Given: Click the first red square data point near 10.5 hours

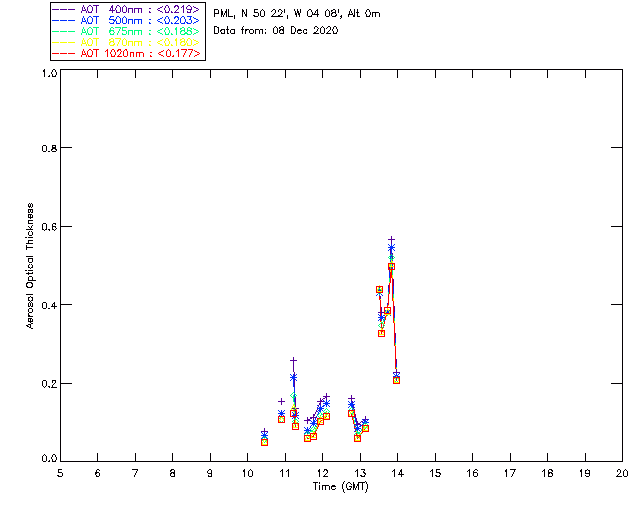Looking at the screenshot, I should click(264, 443).
